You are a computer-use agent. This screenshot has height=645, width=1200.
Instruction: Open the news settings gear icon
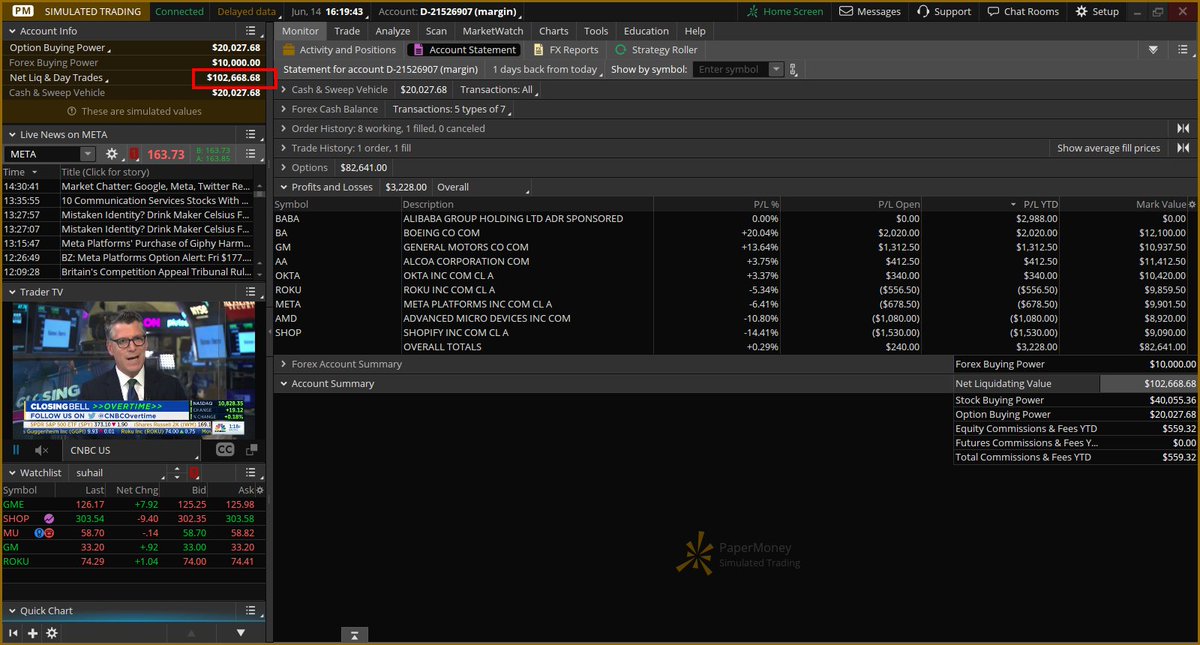pos(112,154)
